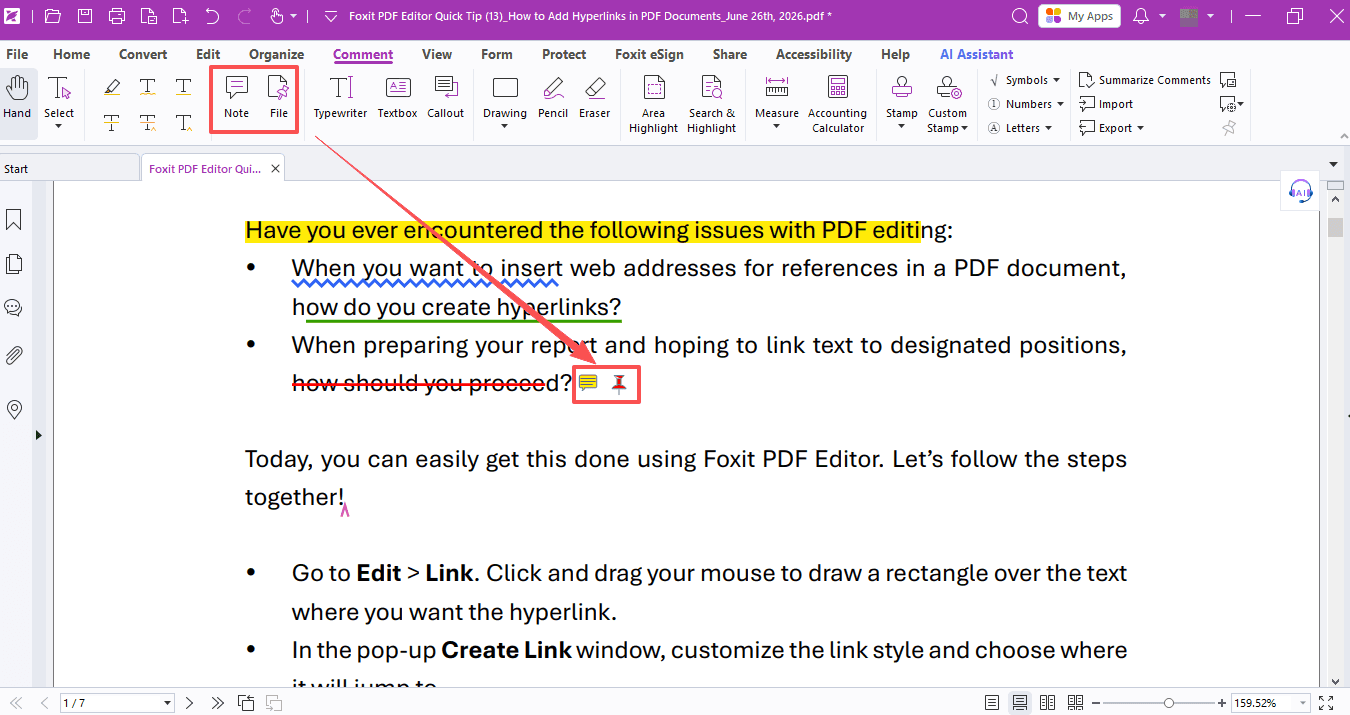Activate the Note comment tool
This screenshot has width=1350, height=715.
[x=237, y=98]
